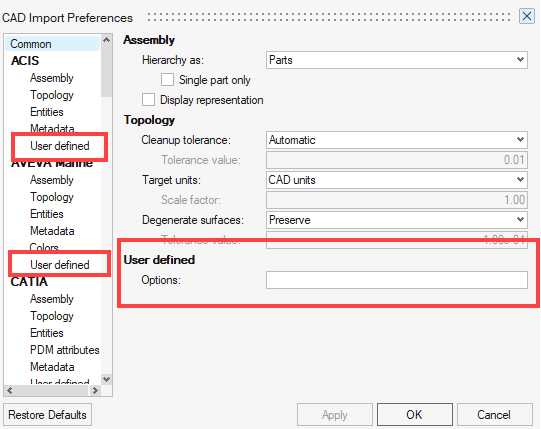Select User defined under ACIS

point(60,146)
